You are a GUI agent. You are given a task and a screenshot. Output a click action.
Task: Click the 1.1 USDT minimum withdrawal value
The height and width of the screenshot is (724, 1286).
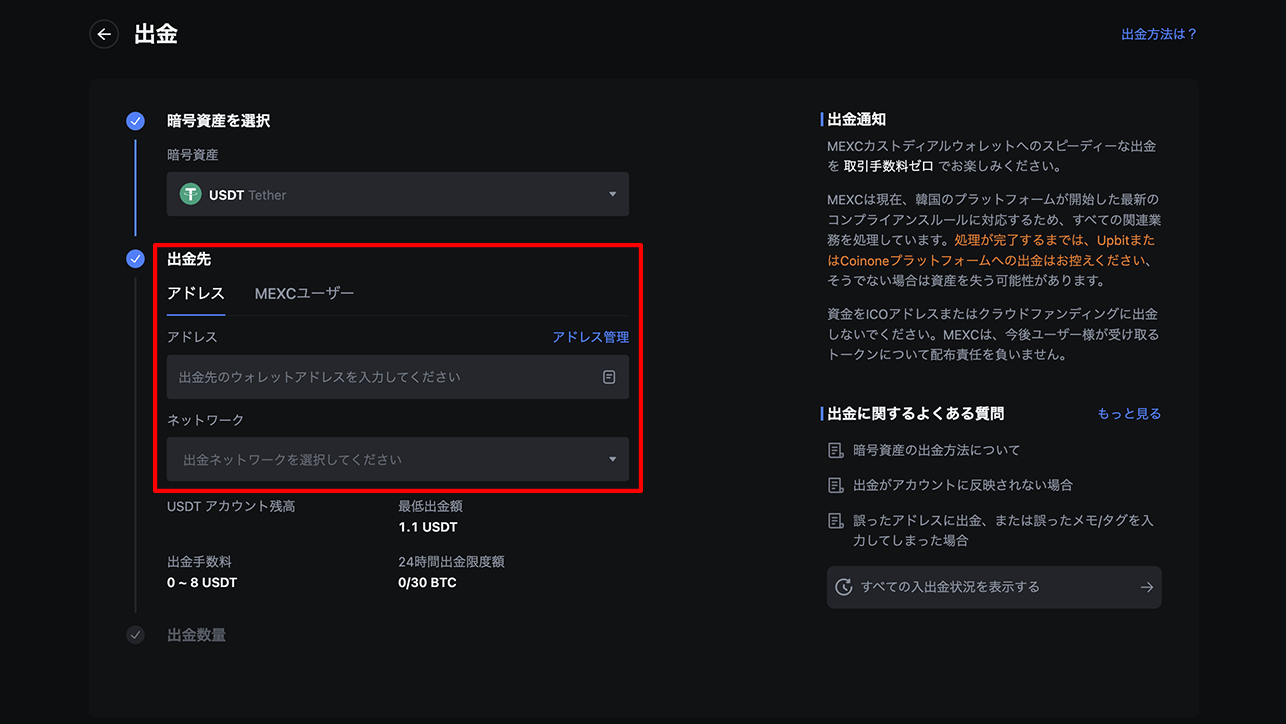coord(428,527)
